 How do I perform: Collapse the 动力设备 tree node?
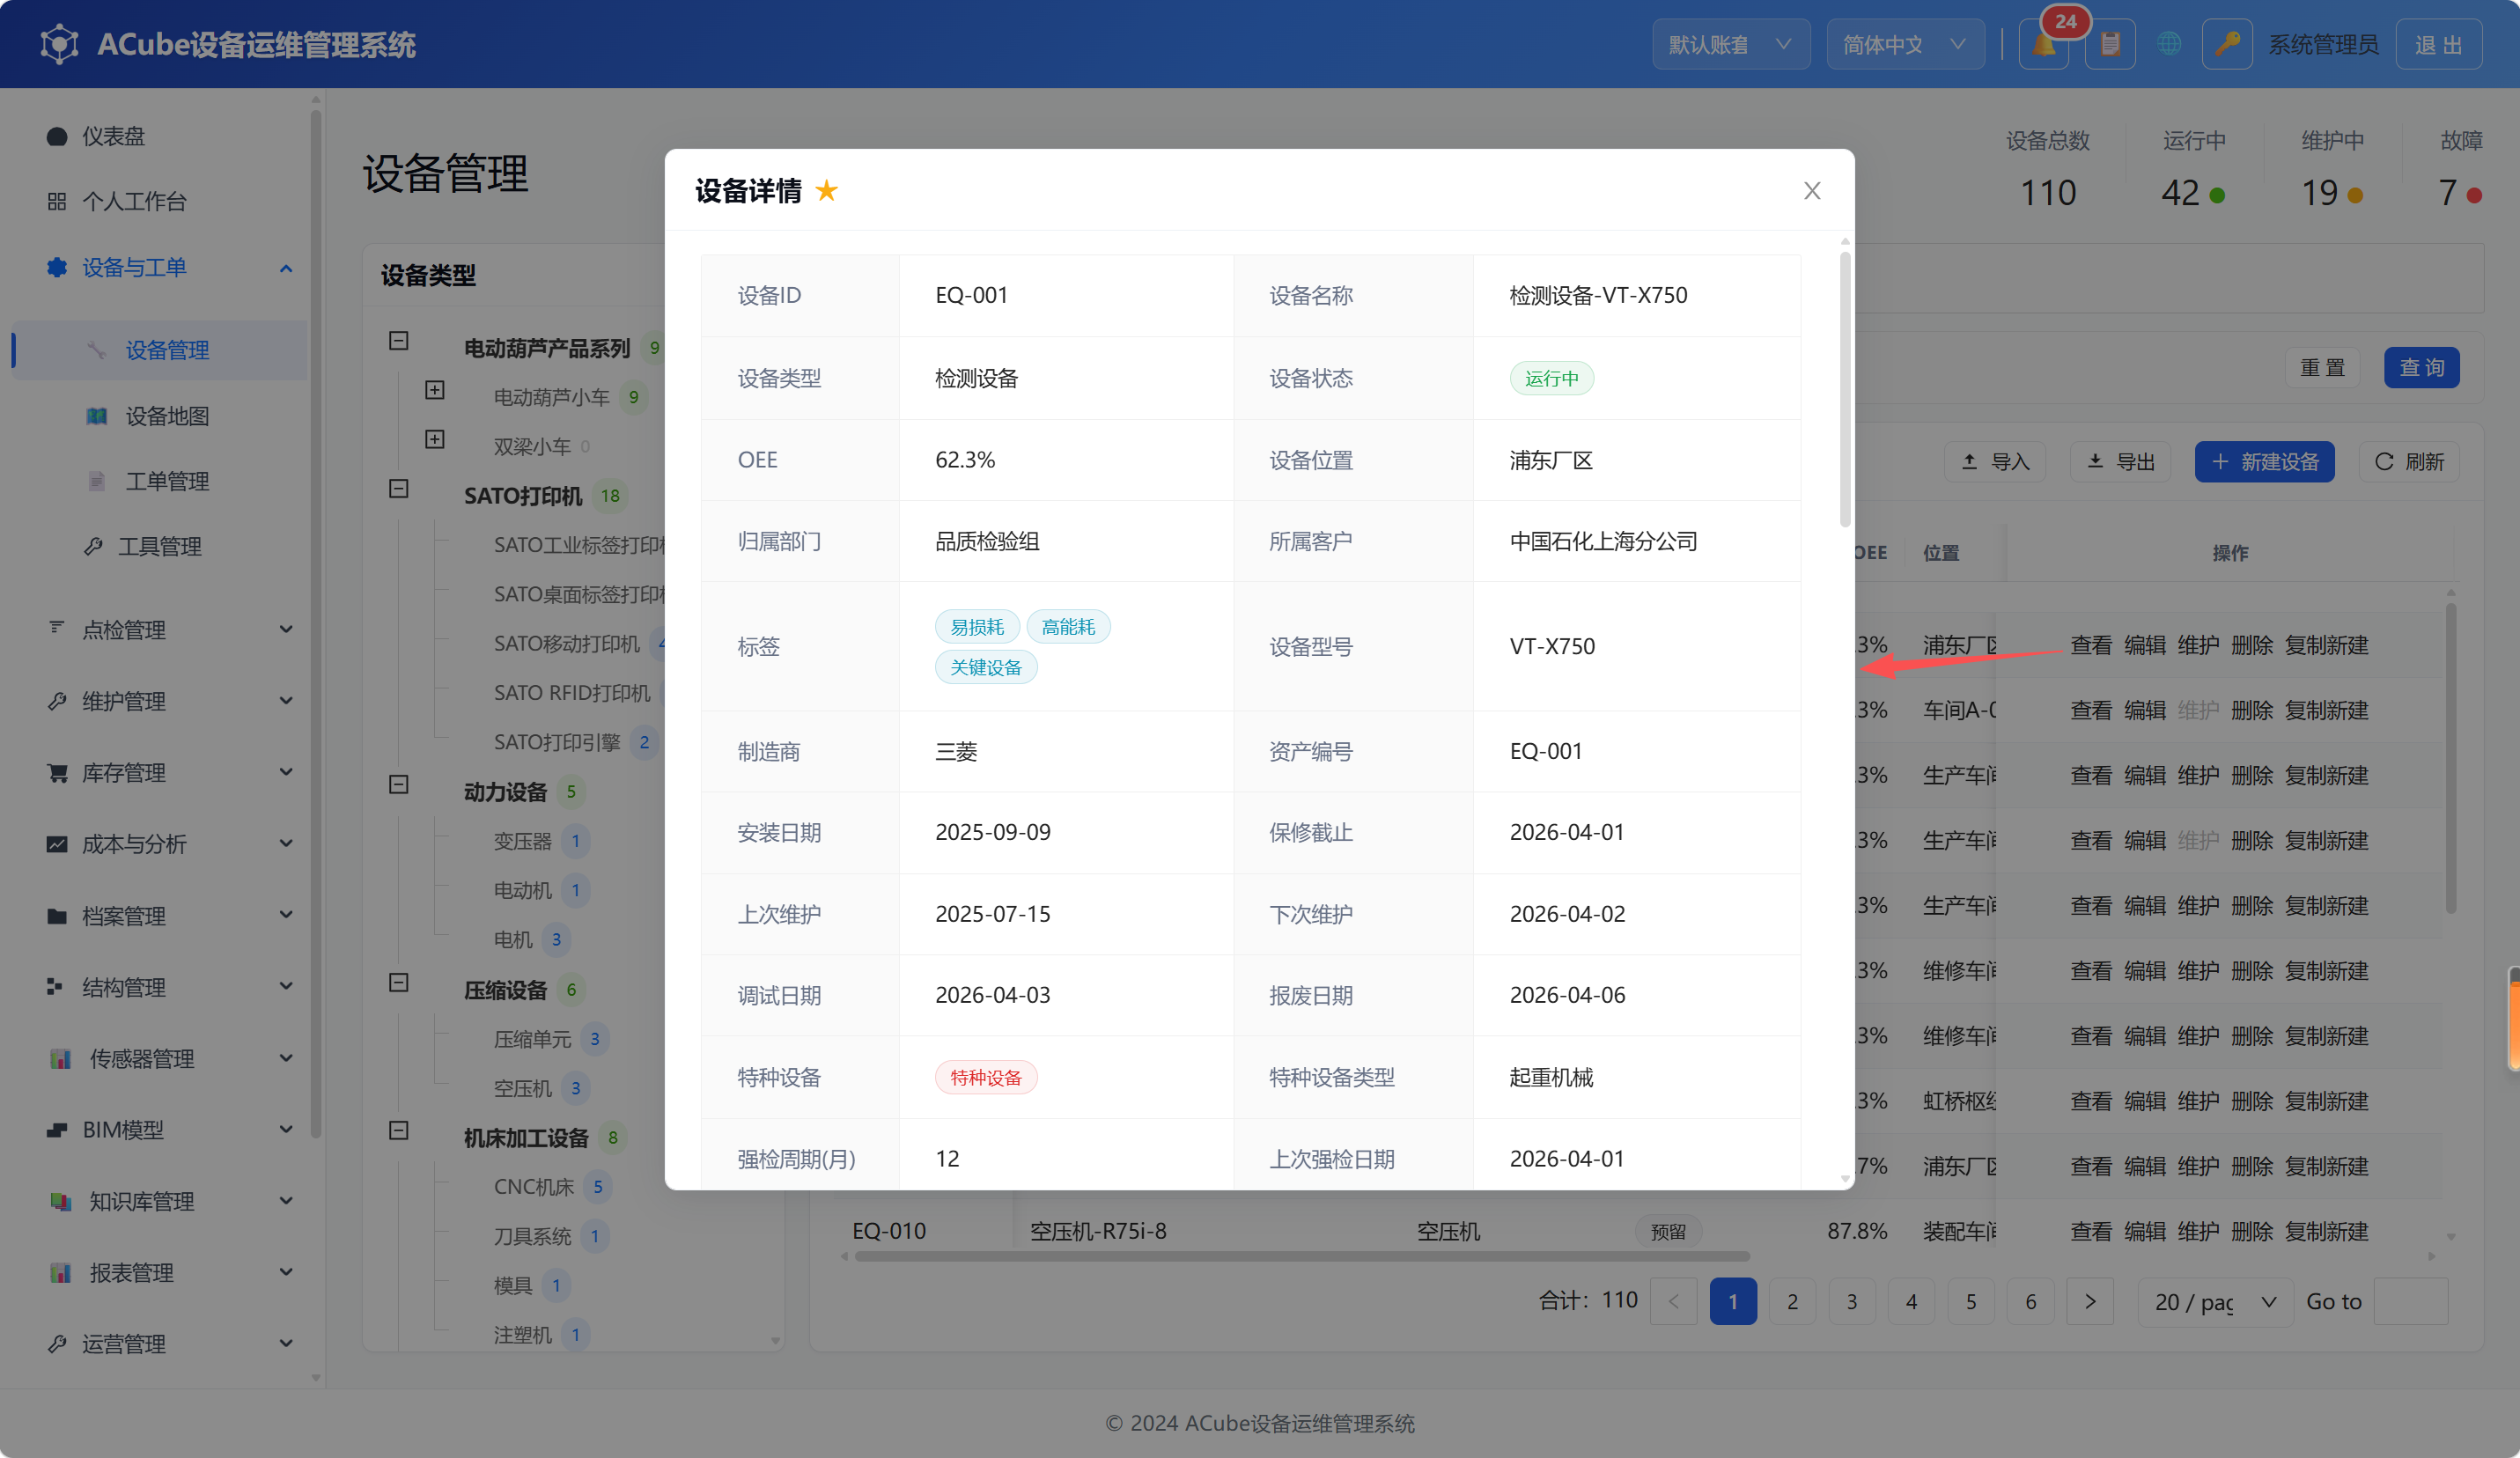[398, 784]
